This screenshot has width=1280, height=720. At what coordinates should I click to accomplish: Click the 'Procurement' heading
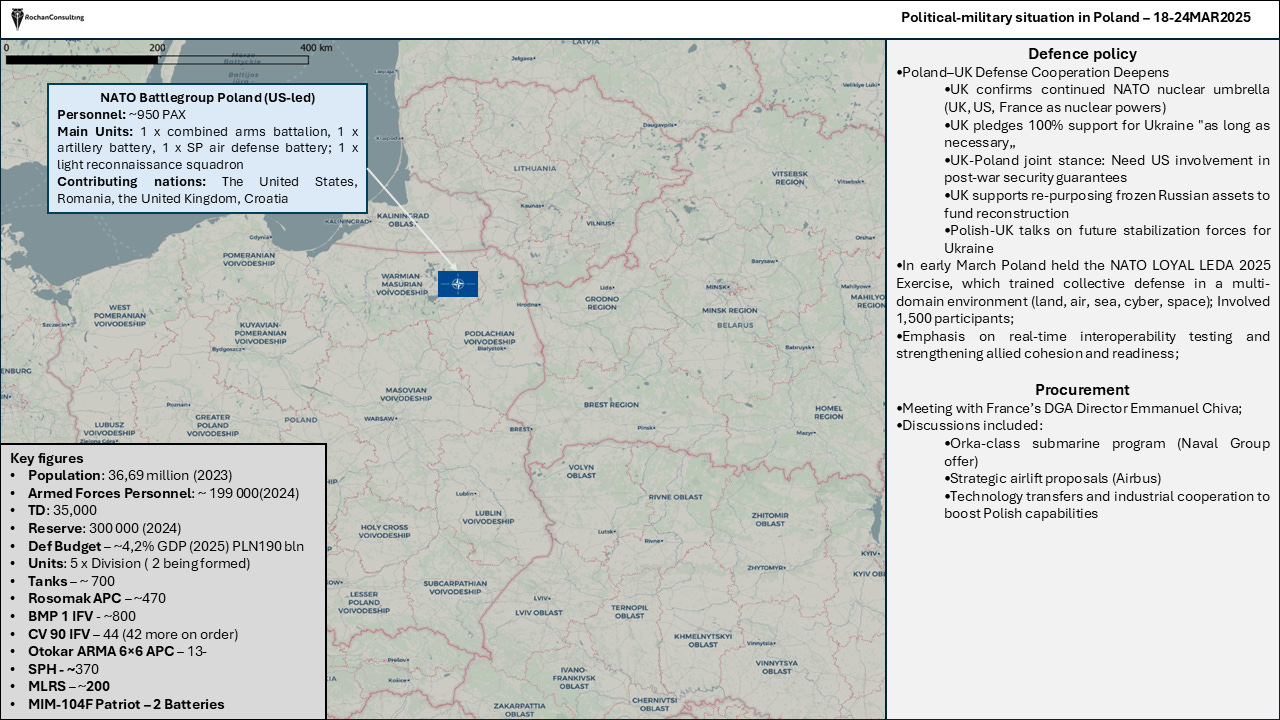1082,390
